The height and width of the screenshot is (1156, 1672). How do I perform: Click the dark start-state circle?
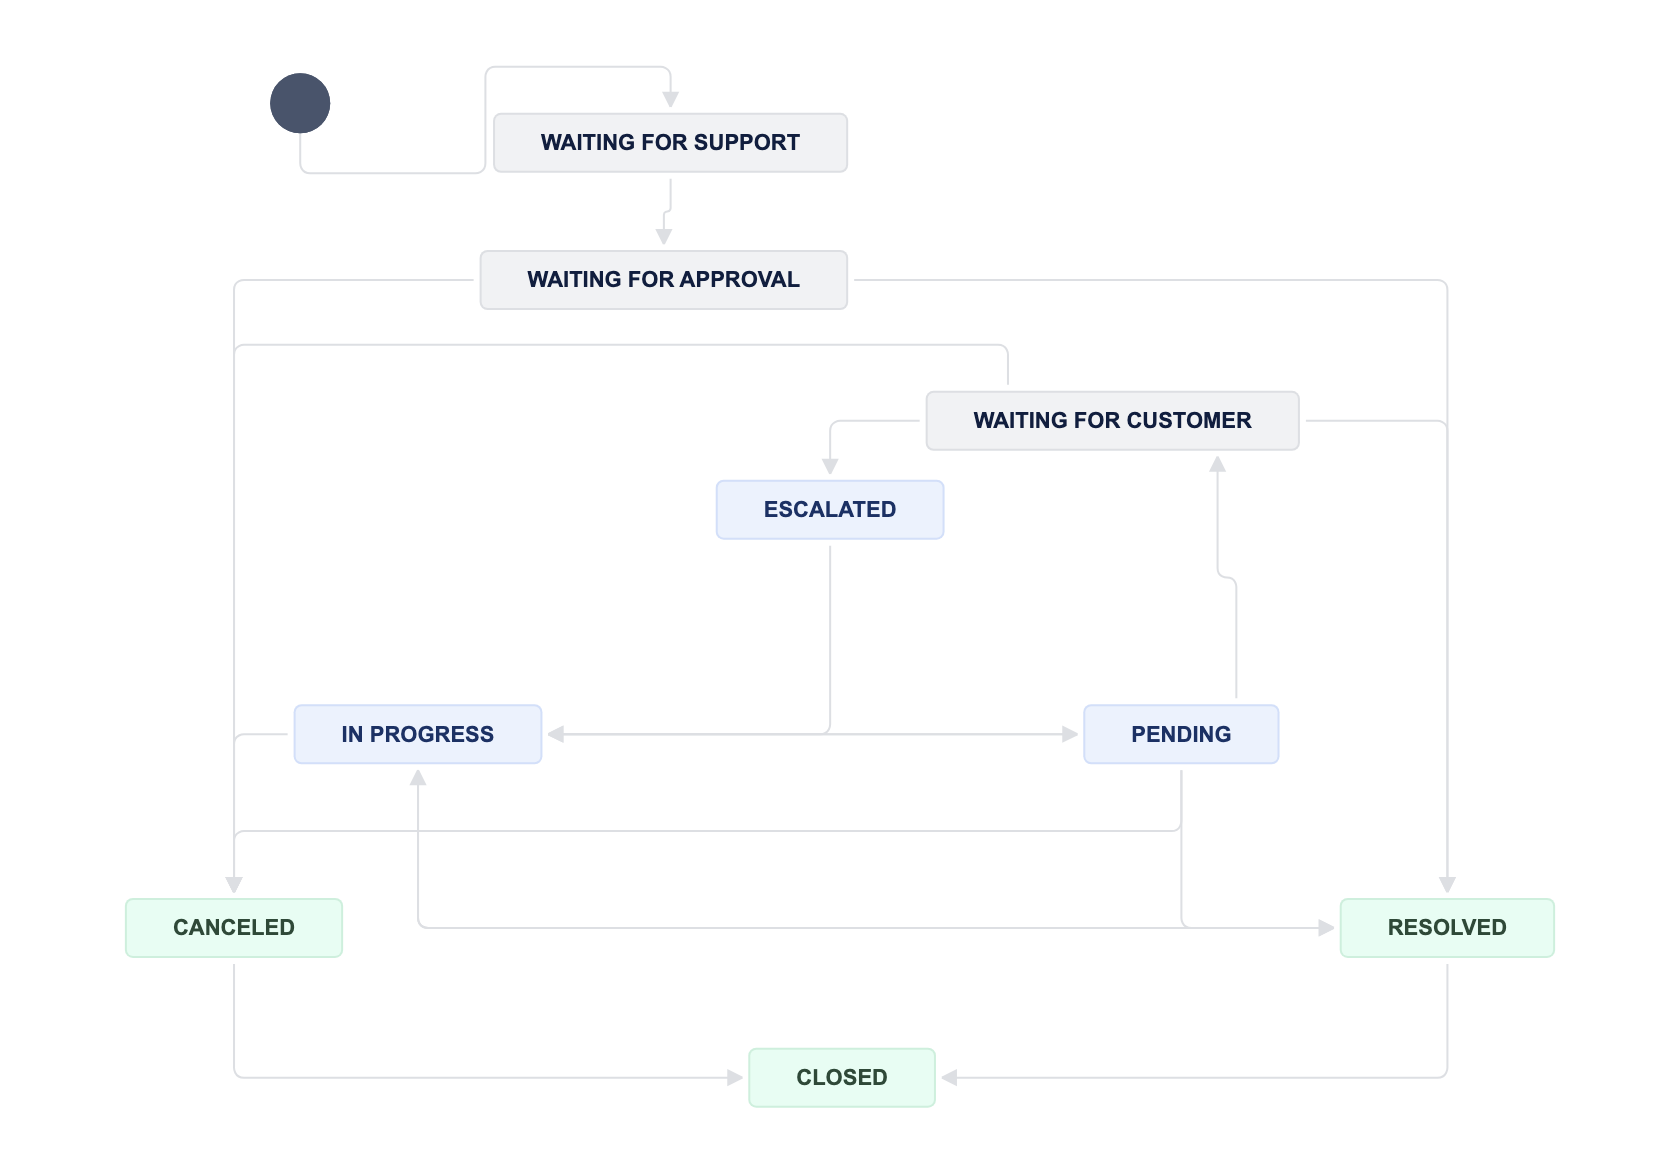(x=300, y=103)
